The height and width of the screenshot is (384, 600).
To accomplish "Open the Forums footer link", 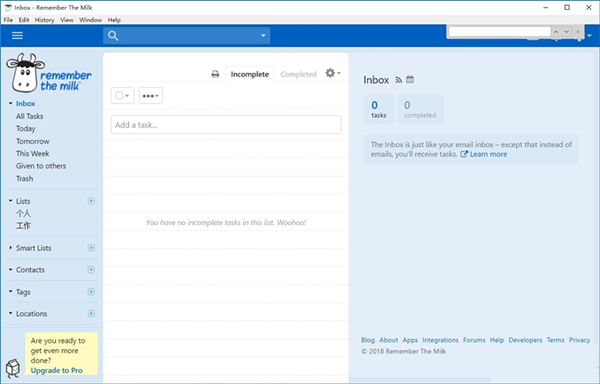I will tap(474, 340).
